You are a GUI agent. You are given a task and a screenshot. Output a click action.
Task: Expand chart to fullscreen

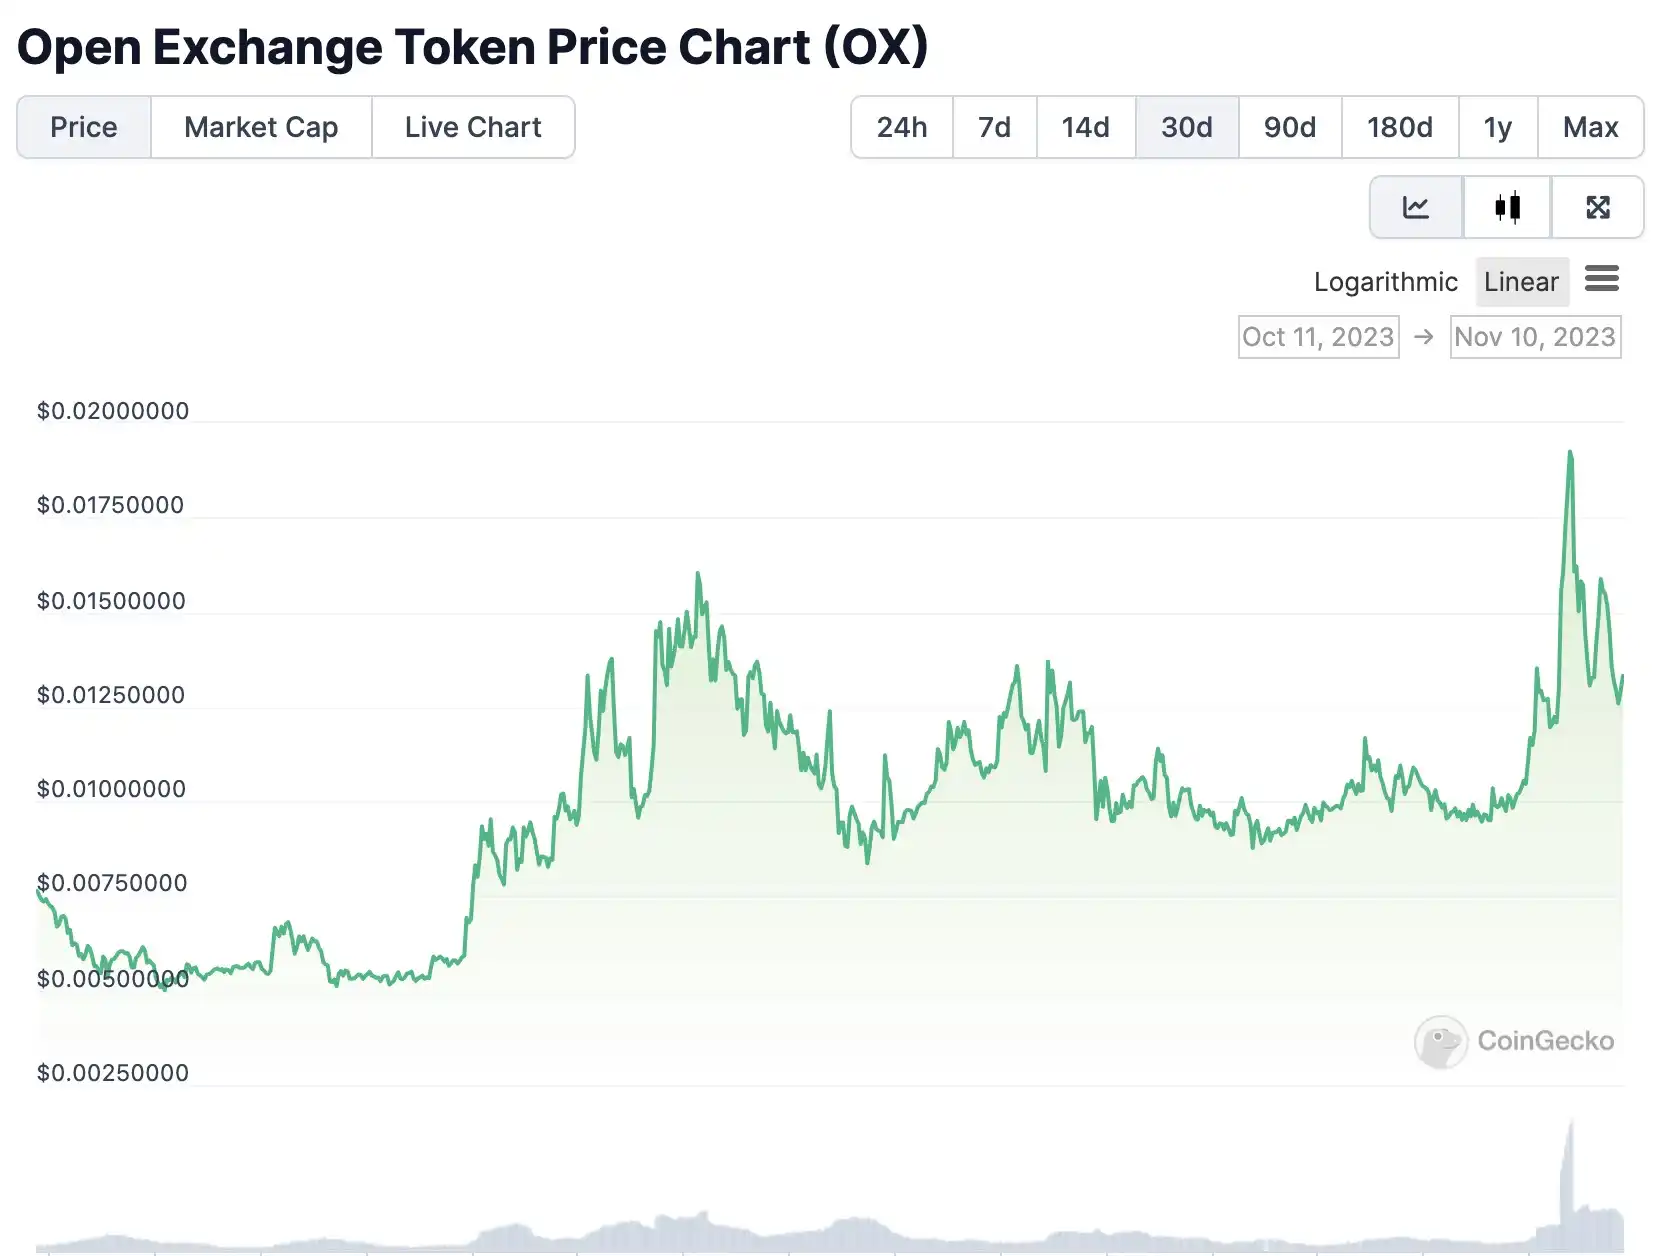(x=1597, y=207)
